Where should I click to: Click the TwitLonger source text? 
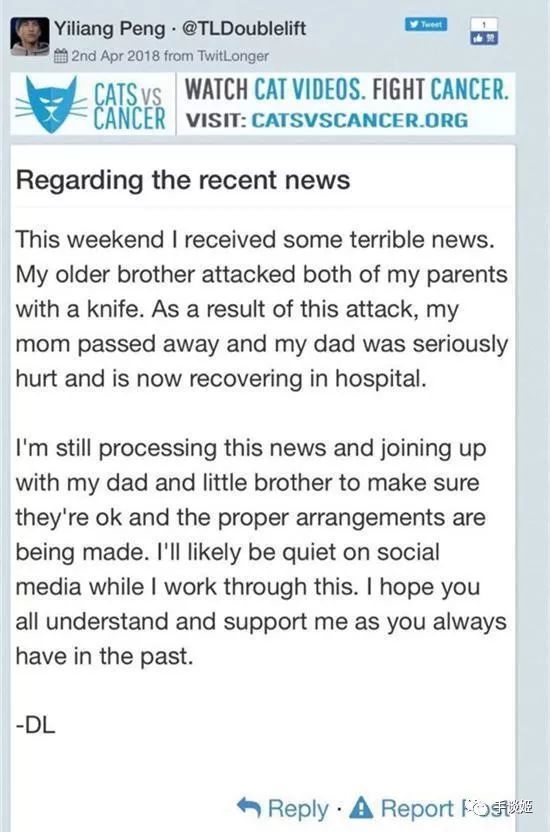tap(233, 56)
